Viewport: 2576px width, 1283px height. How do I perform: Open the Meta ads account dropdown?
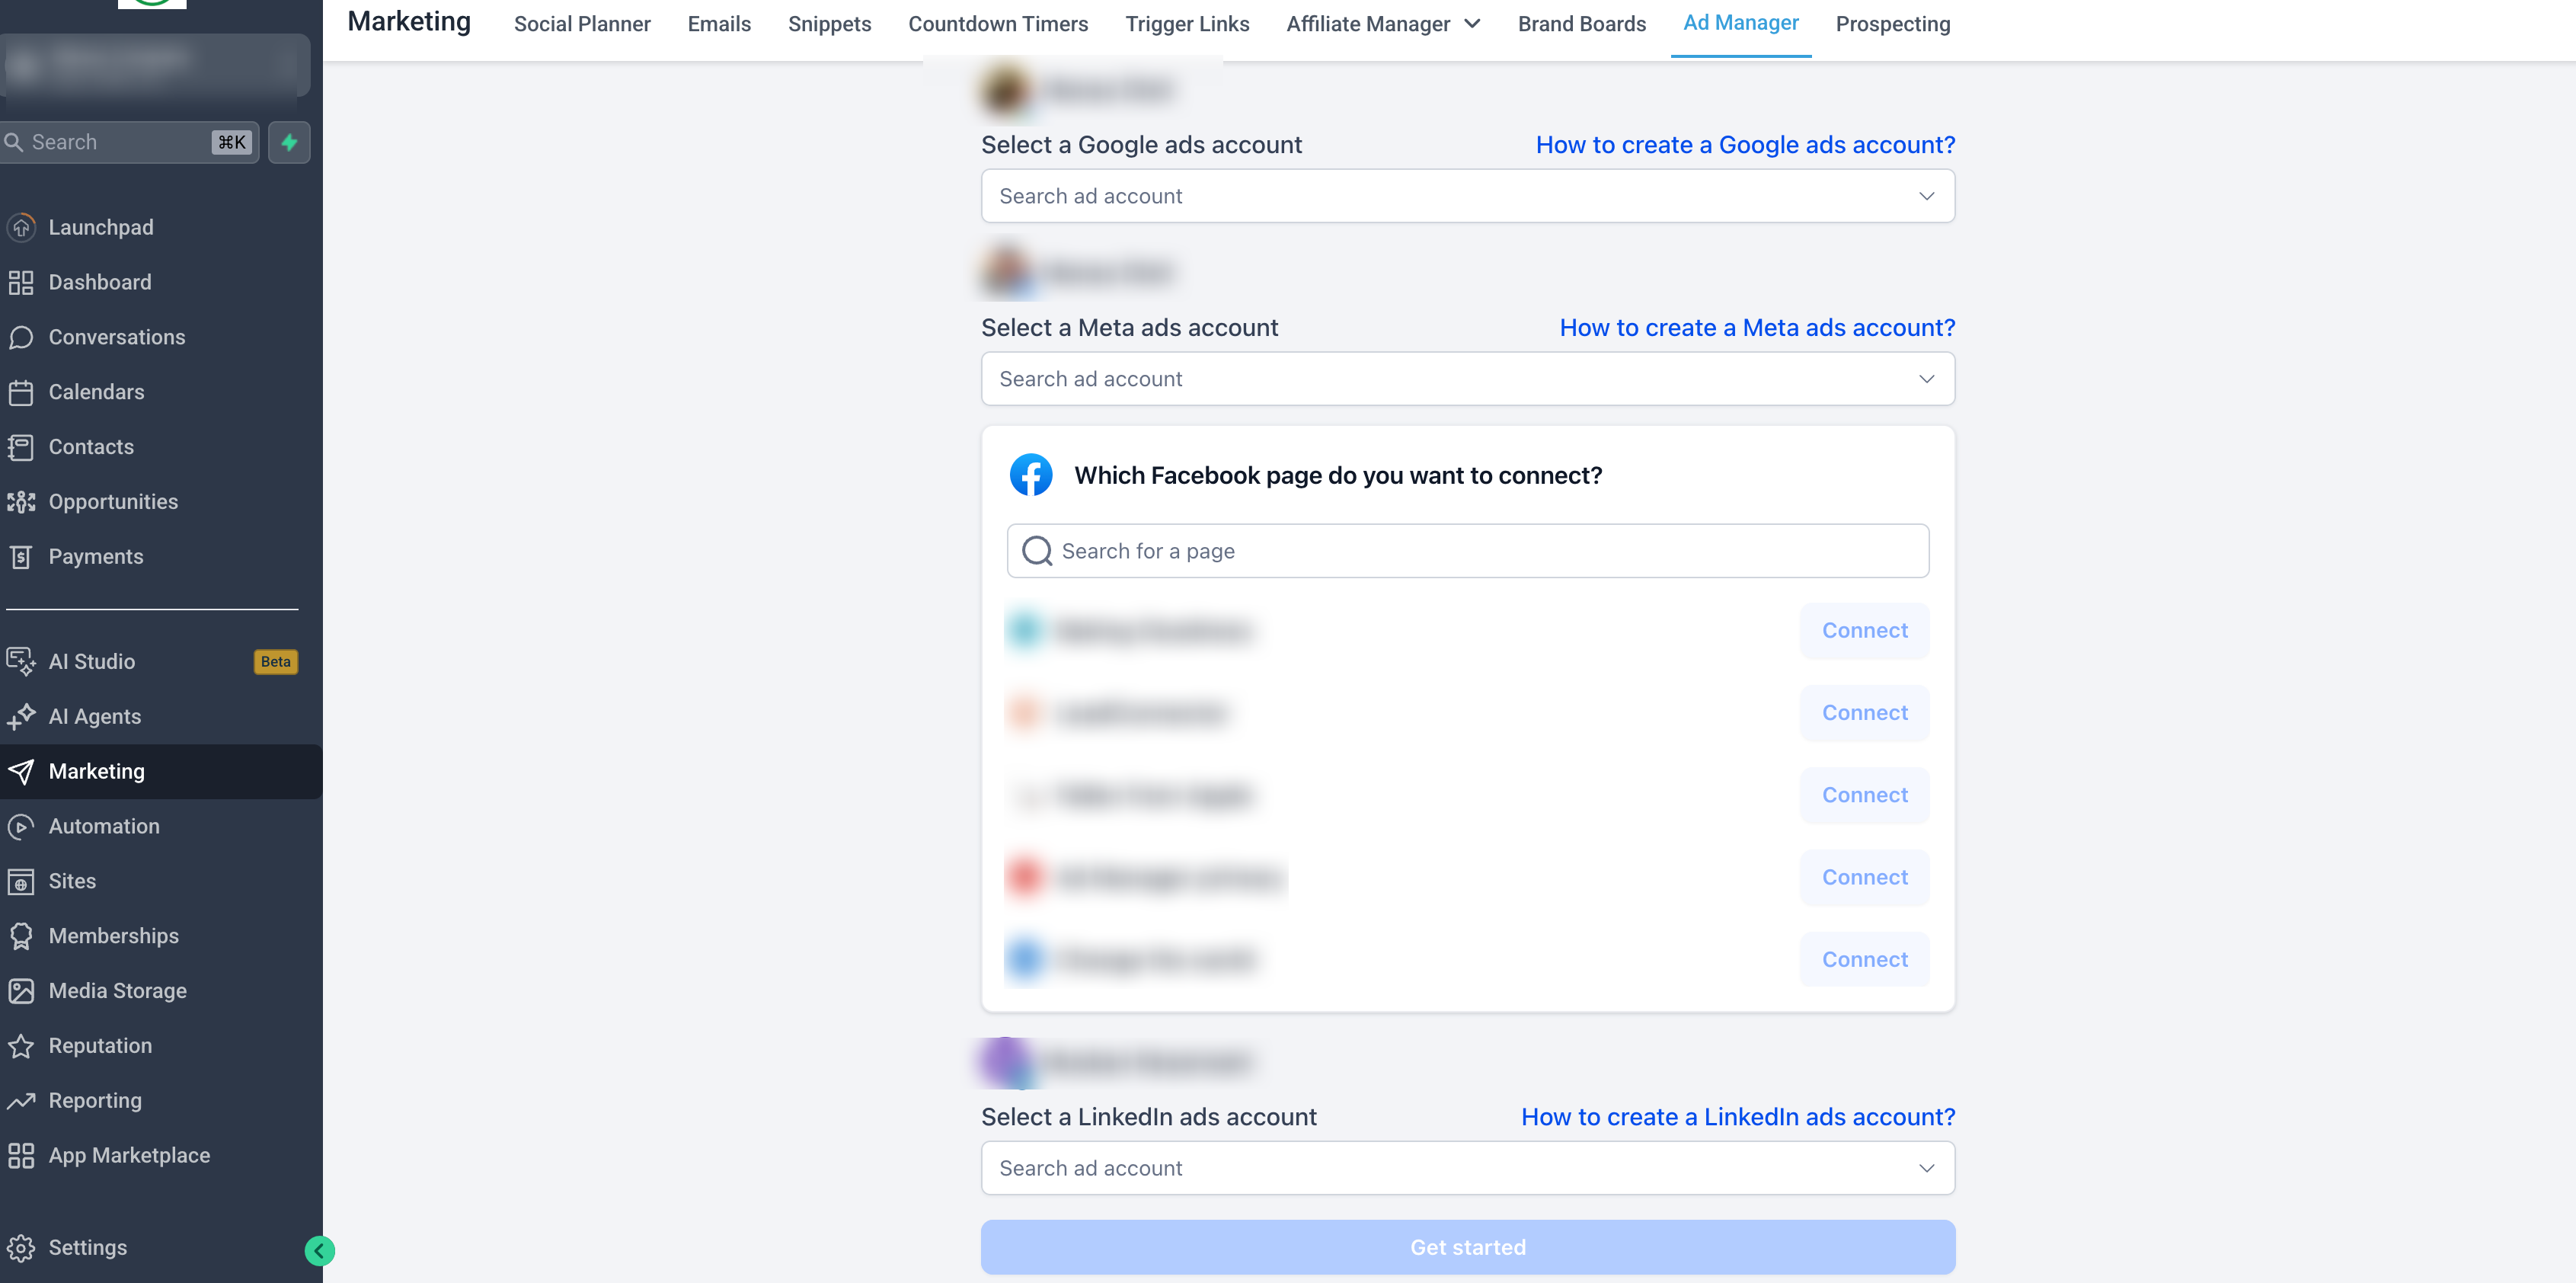coord(1926,379)
